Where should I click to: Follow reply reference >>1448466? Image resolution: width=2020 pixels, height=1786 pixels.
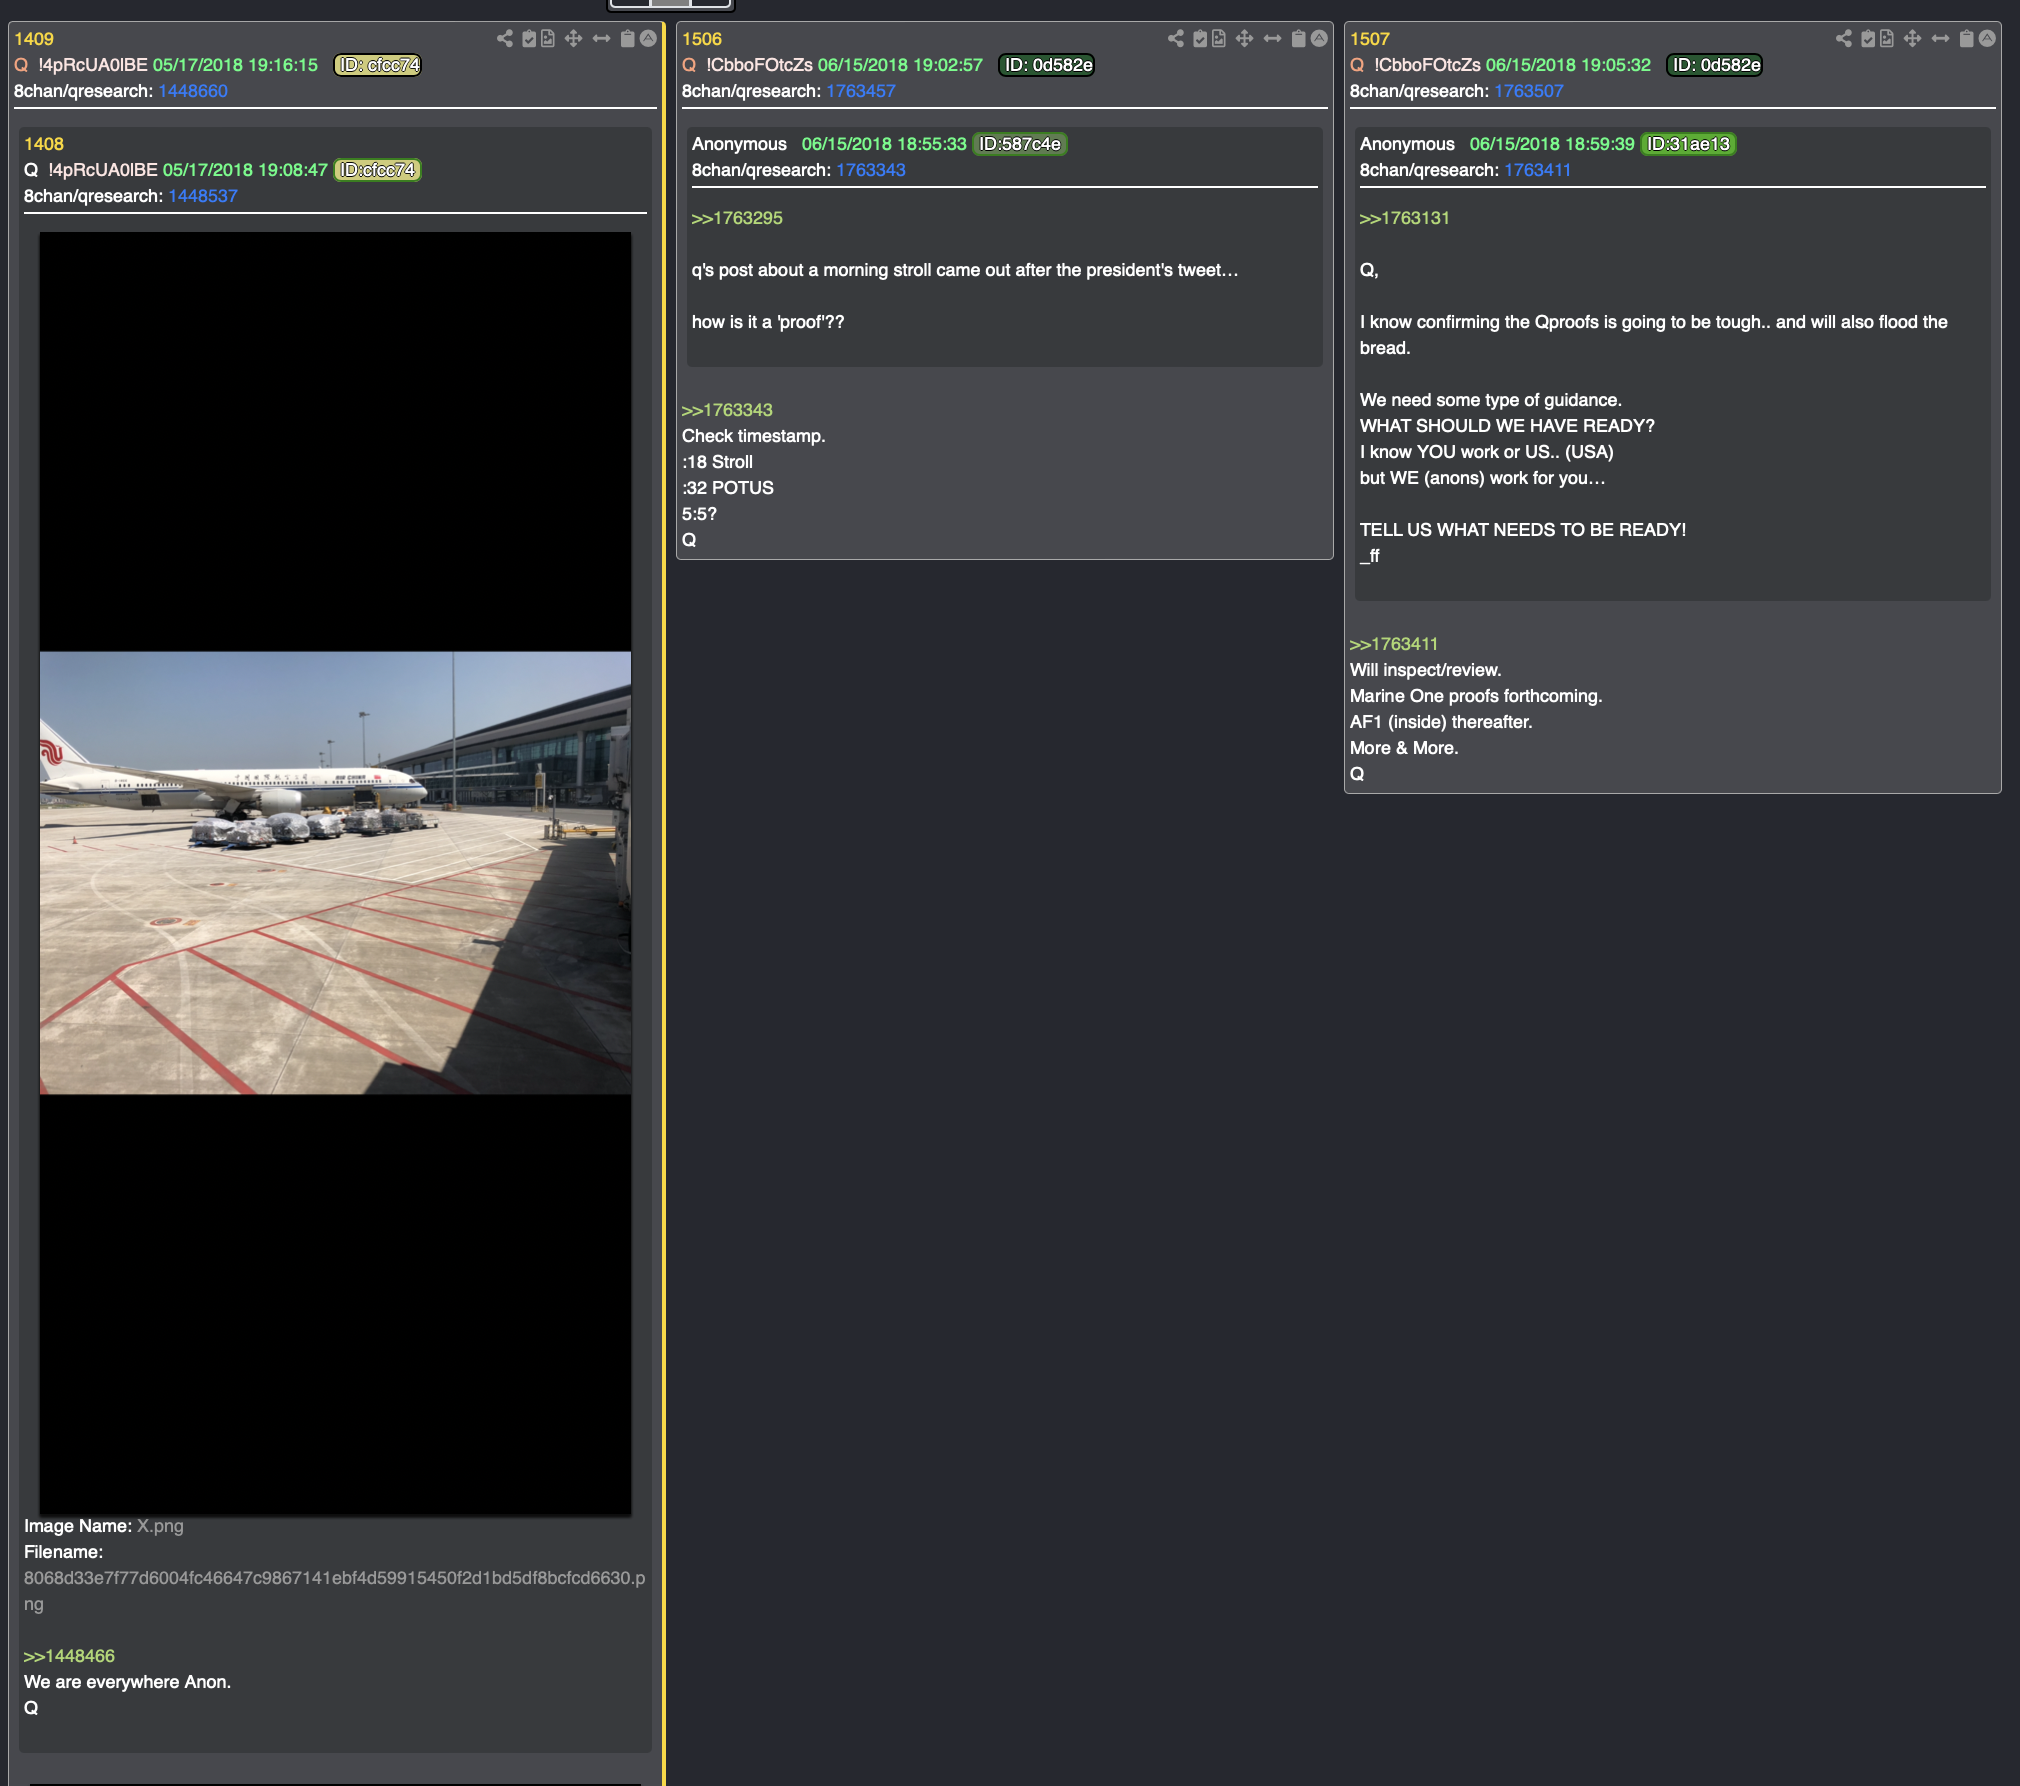click(x=69, y=1656)
